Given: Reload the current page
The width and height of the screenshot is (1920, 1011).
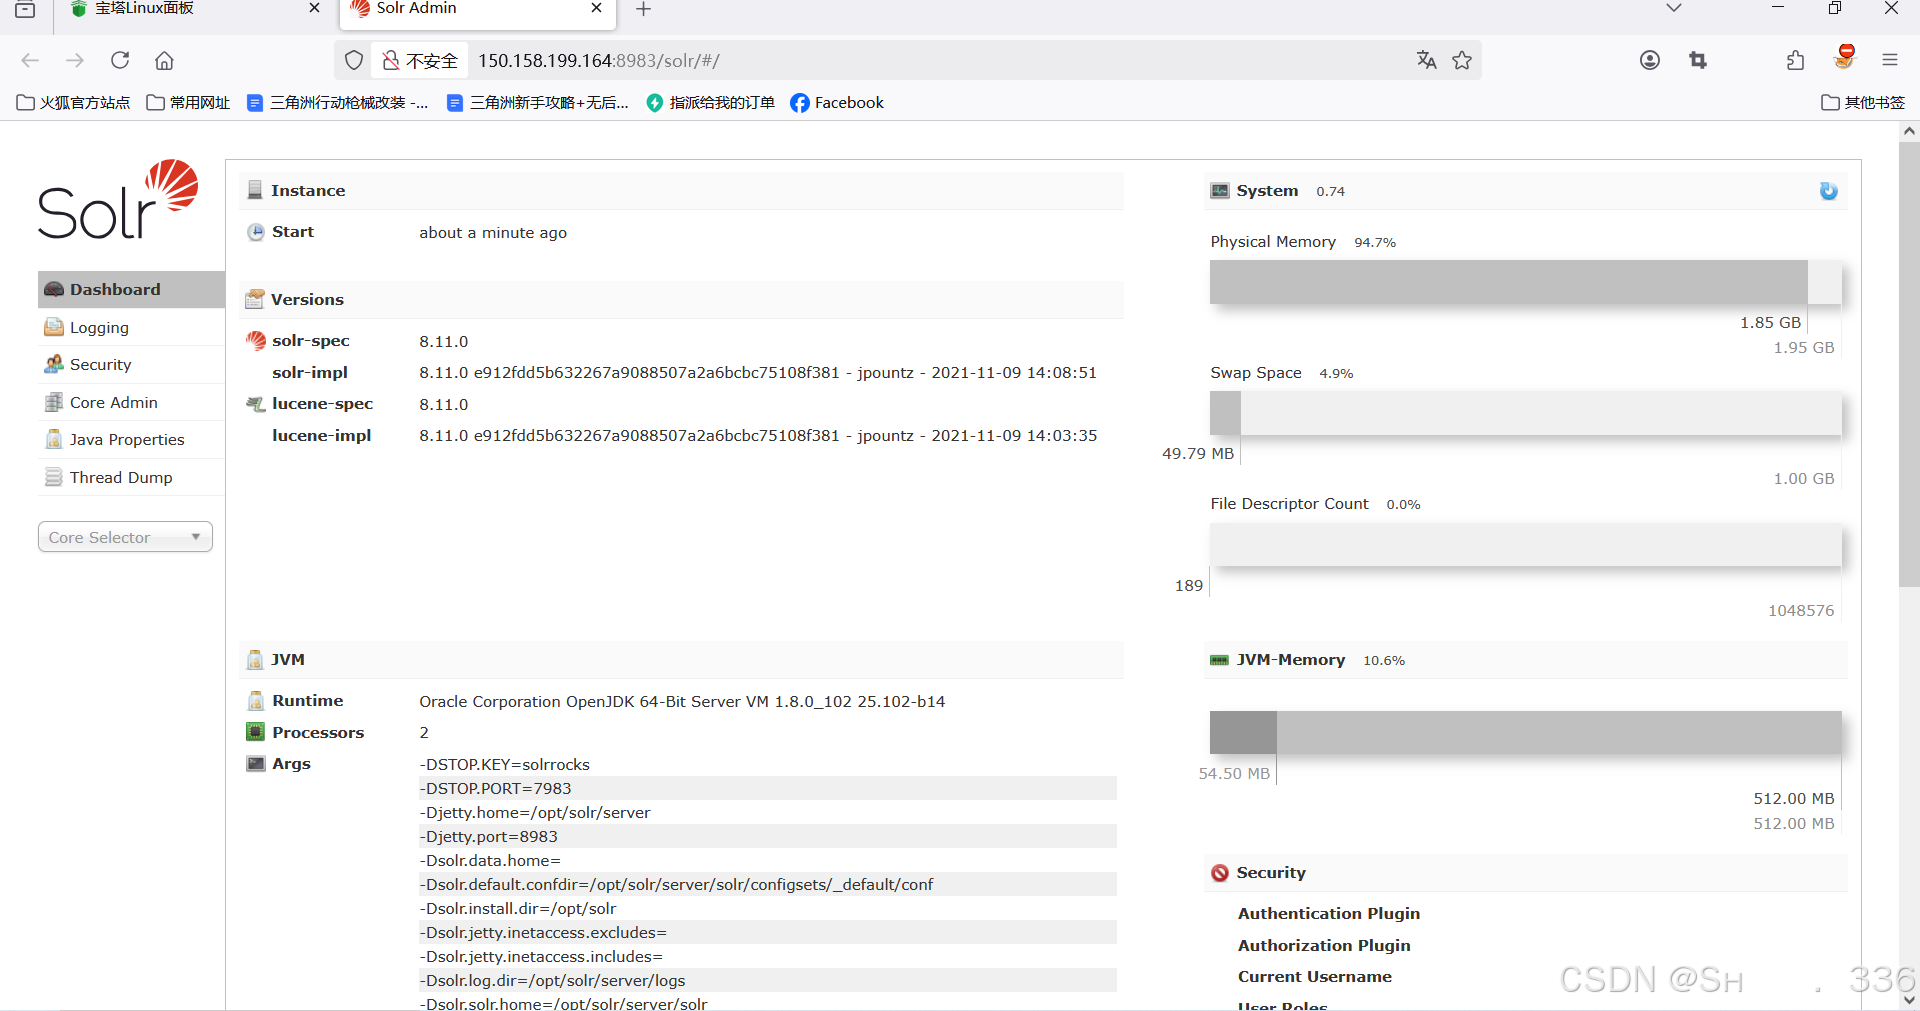Looking at the screenshot, I should point(120,60).
